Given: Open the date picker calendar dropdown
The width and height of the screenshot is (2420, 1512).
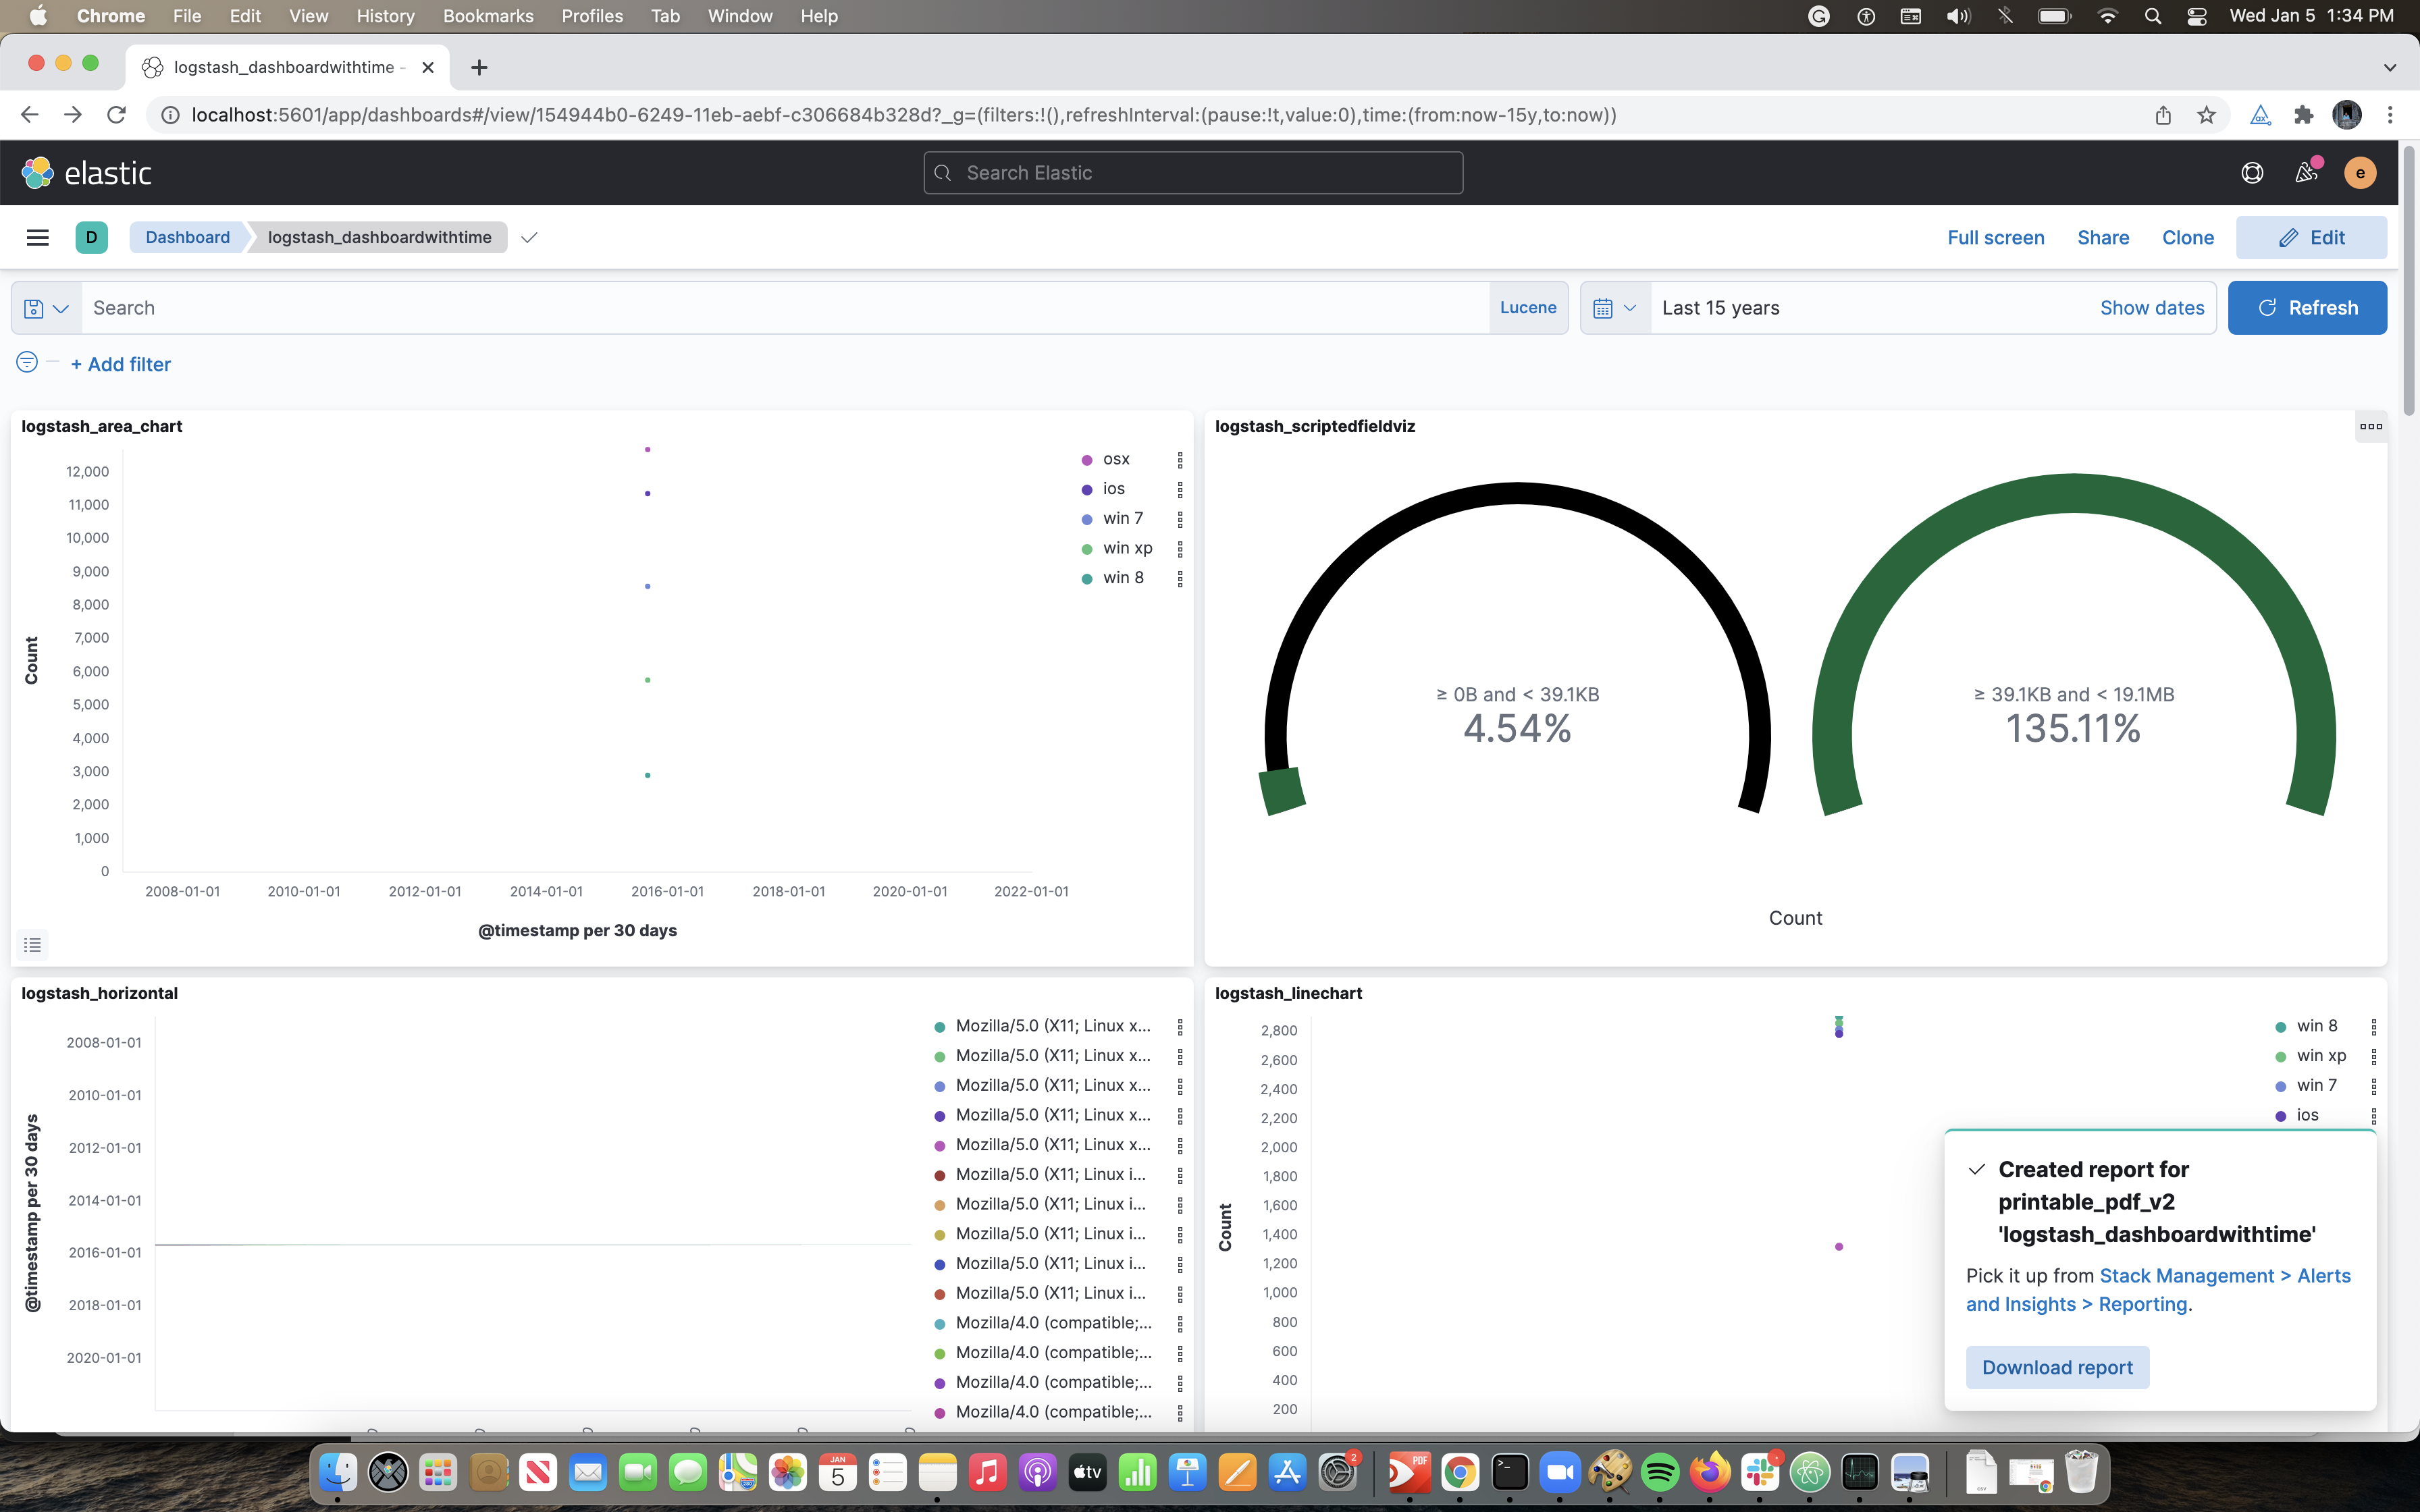Looking at the screenshot, I should click(1614, 307).
